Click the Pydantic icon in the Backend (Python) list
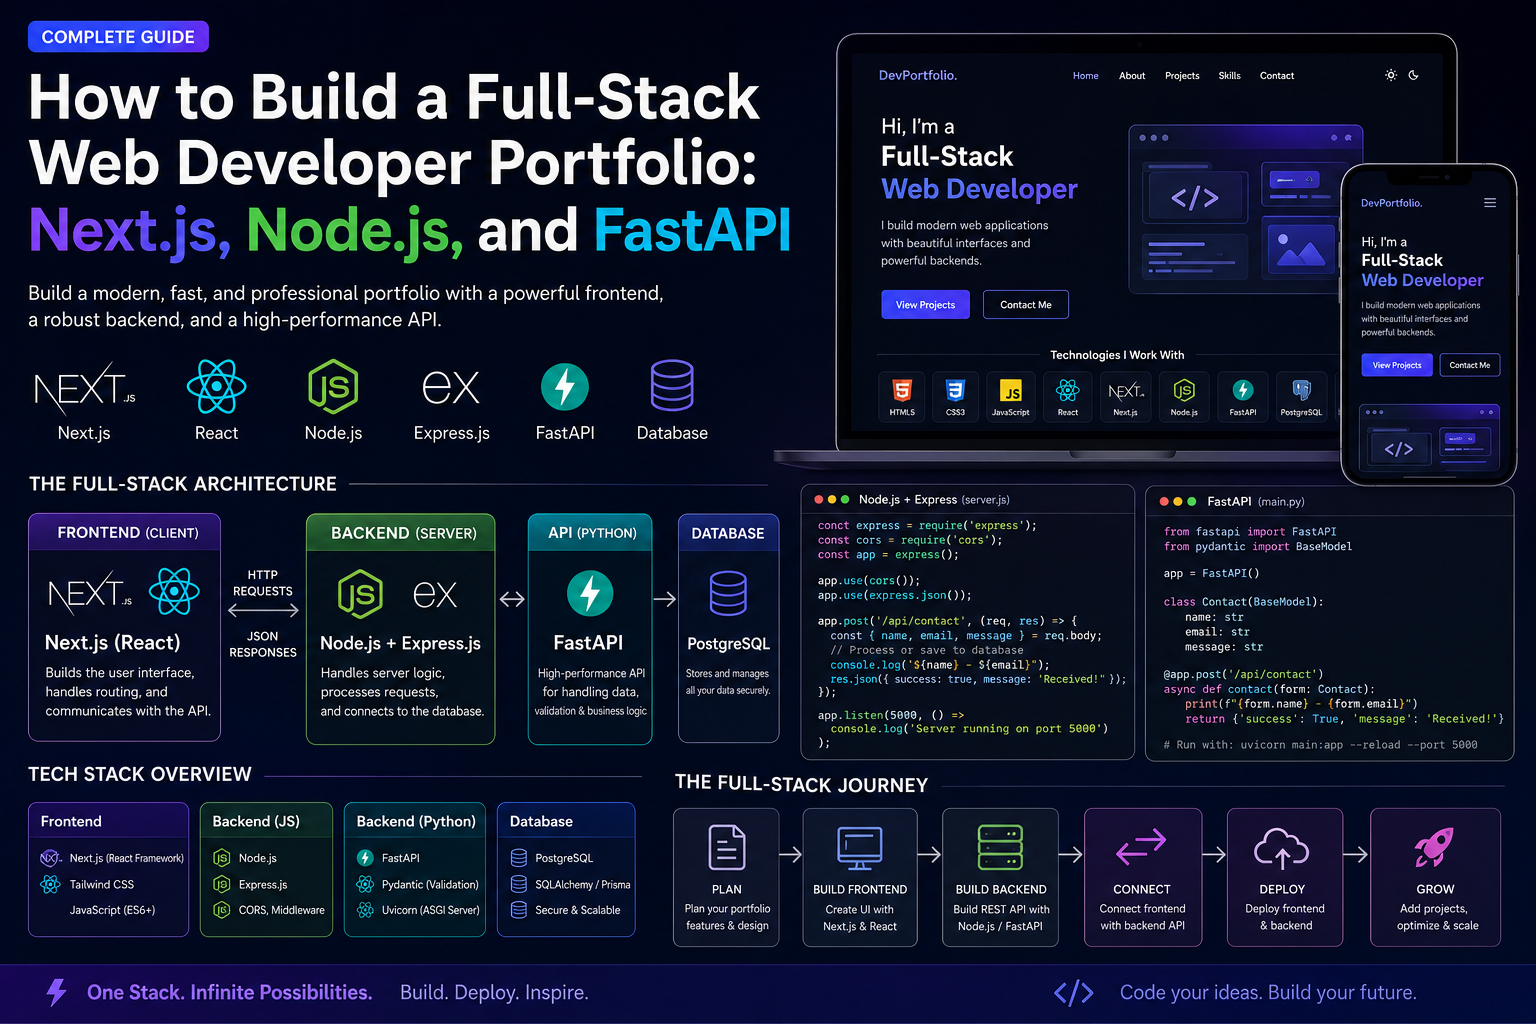 coord(365,884)
